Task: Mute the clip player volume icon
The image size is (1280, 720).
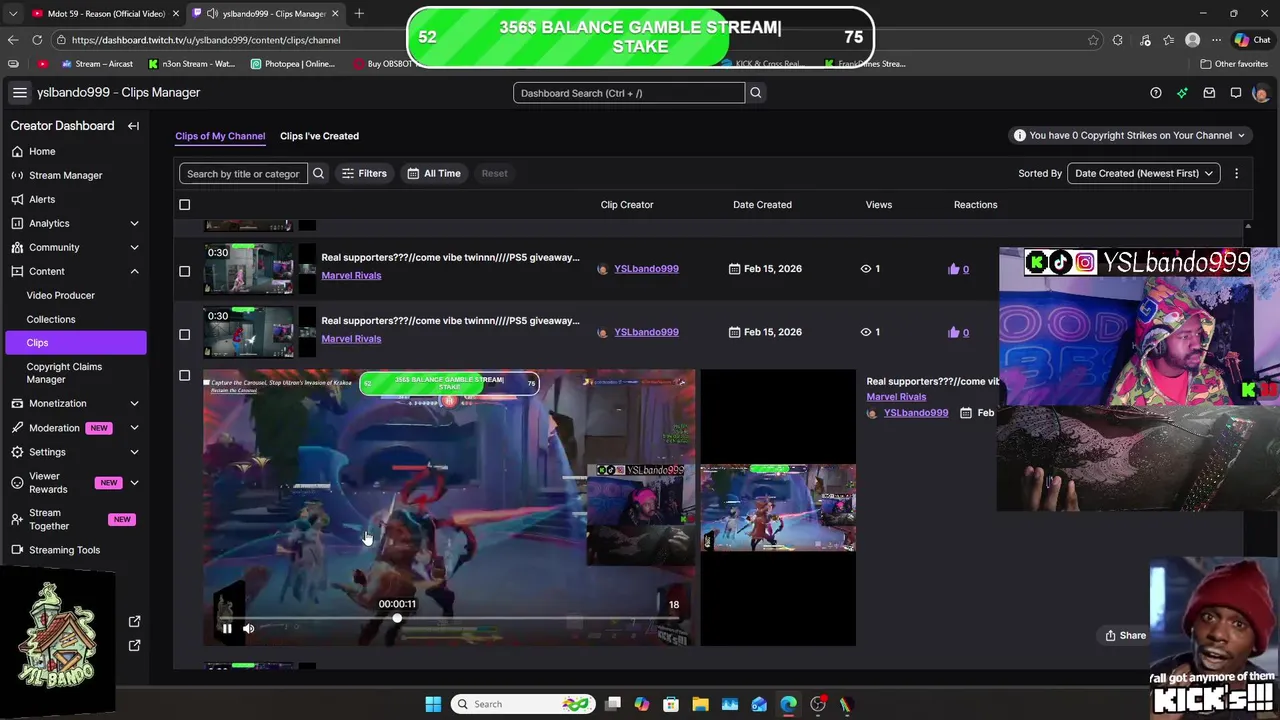Action: click(x=249, y=629)
